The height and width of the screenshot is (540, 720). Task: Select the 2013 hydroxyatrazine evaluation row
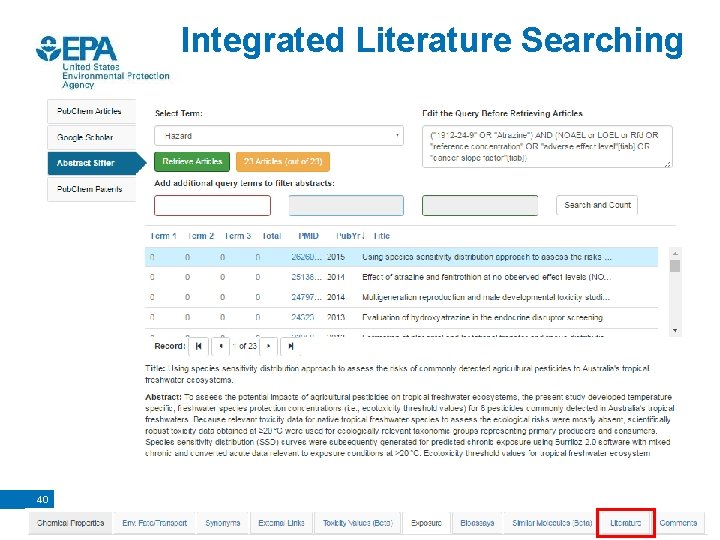[x=401, y=318]
